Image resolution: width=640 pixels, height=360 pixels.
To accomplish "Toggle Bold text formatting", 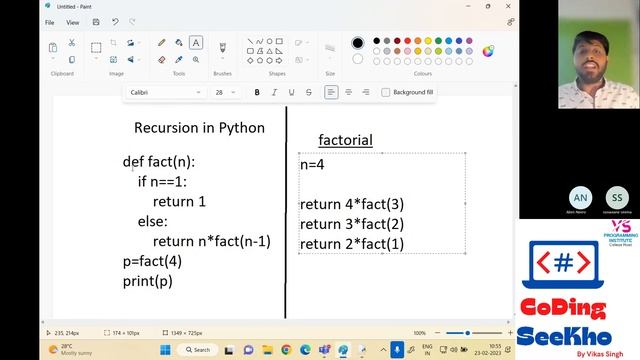I will (257, 92).
